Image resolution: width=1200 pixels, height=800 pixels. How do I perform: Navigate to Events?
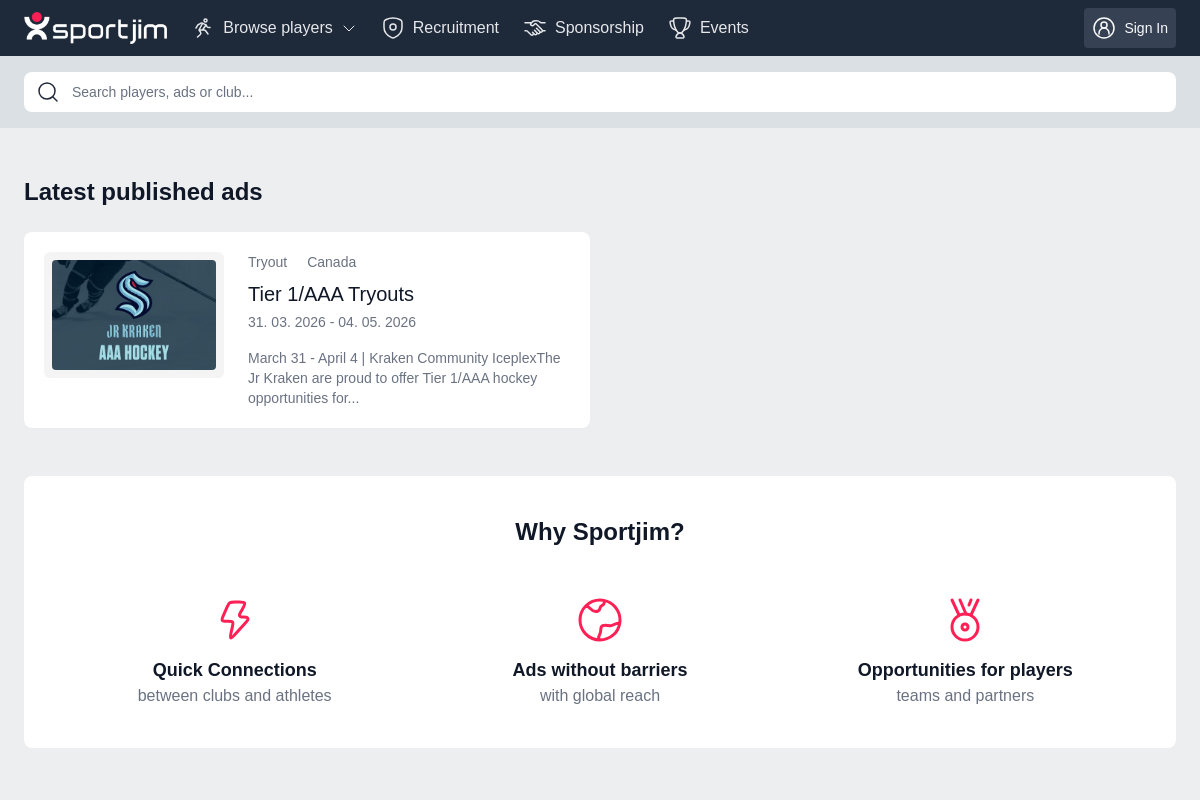pyautogui.click(x=724, y=28)
